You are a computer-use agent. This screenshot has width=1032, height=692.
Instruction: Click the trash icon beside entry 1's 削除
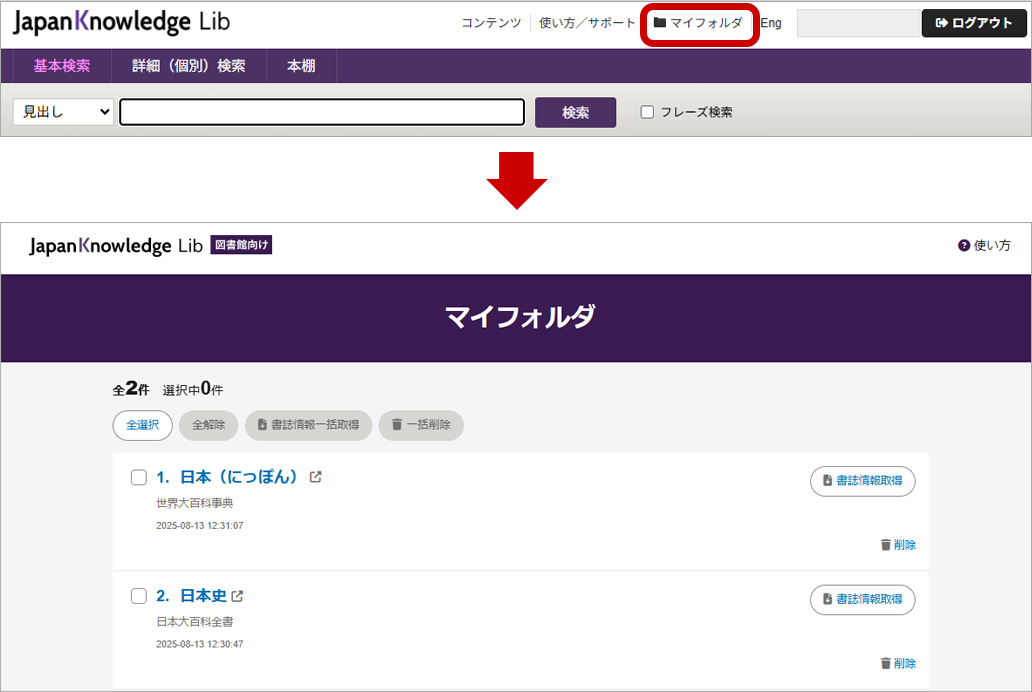tap(886, 544)
